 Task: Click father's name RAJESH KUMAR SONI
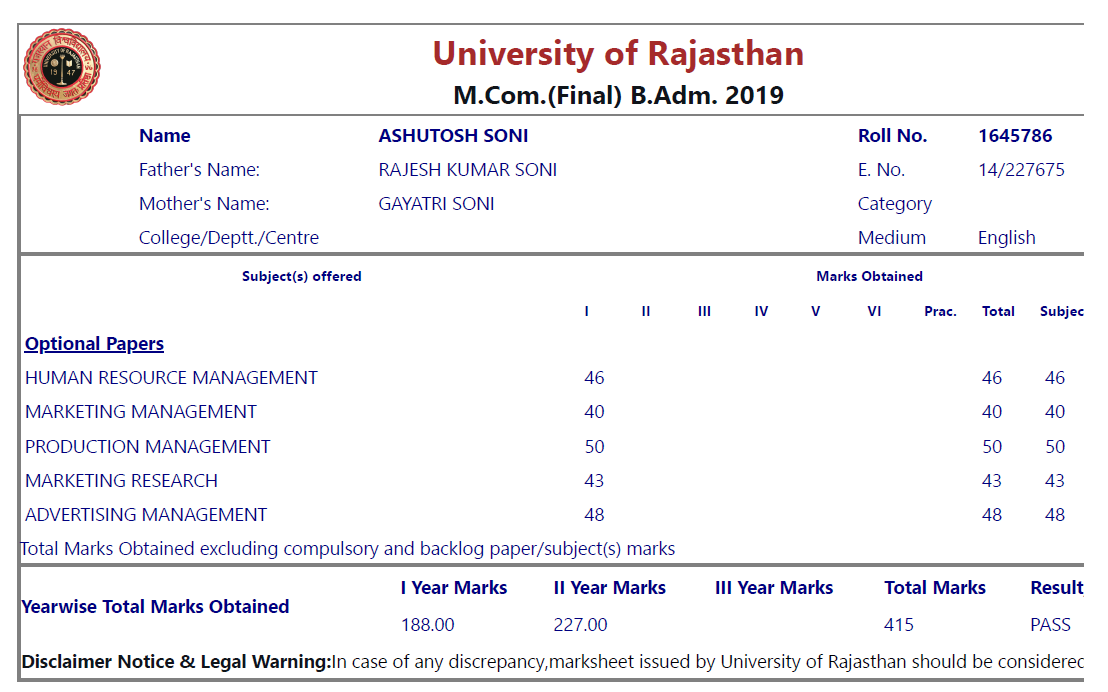click(x=467, y=170)
